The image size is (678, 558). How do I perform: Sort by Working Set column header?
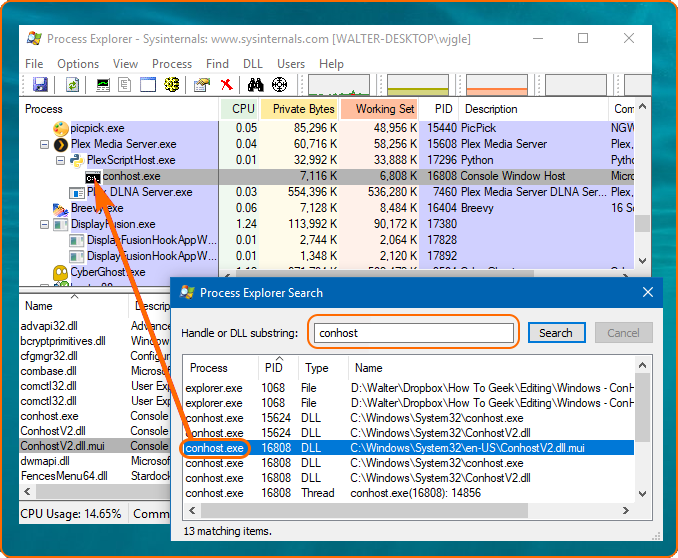[379, 109]
